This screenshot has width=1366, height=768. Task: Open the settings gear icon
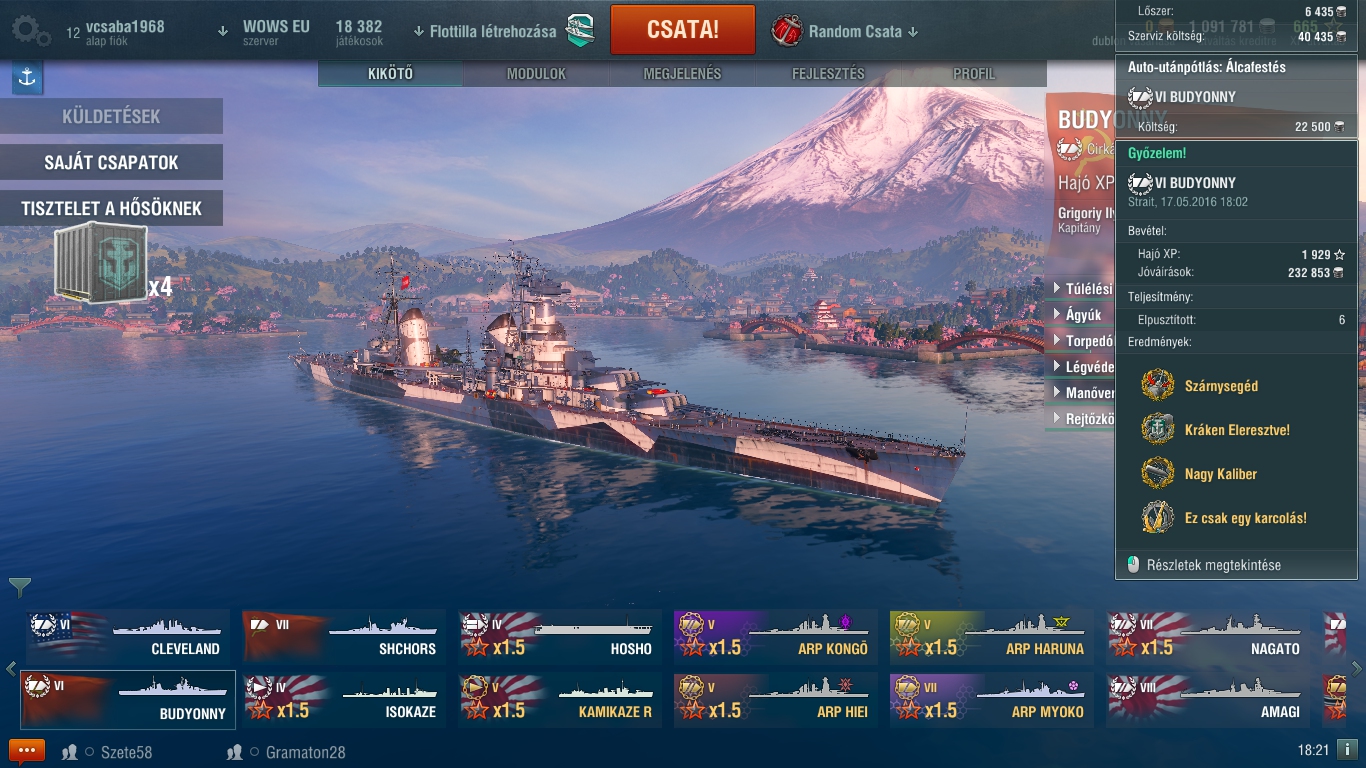click(x=30, y=30)
